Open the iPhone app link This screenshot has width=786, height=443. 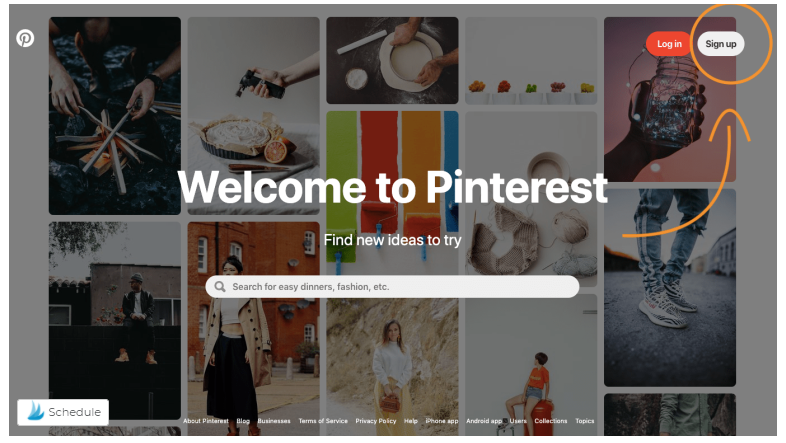tap(442, 421)
